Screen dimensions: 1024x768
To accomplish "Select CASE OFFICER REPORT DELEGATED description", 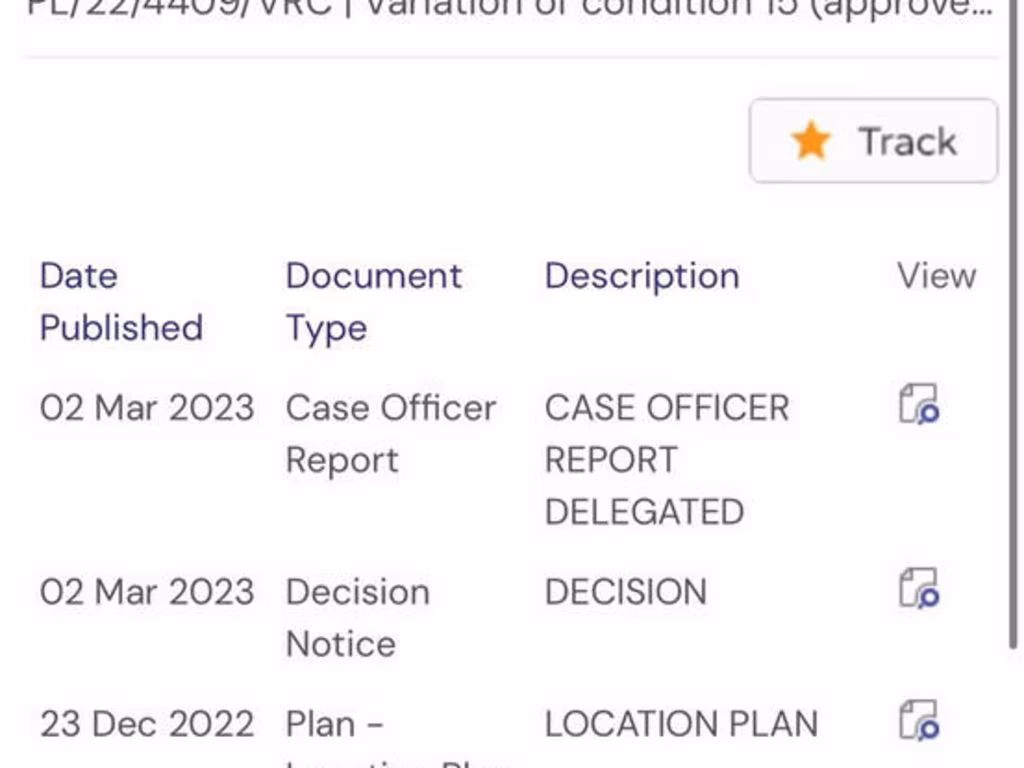I will [x=666, y=460].
